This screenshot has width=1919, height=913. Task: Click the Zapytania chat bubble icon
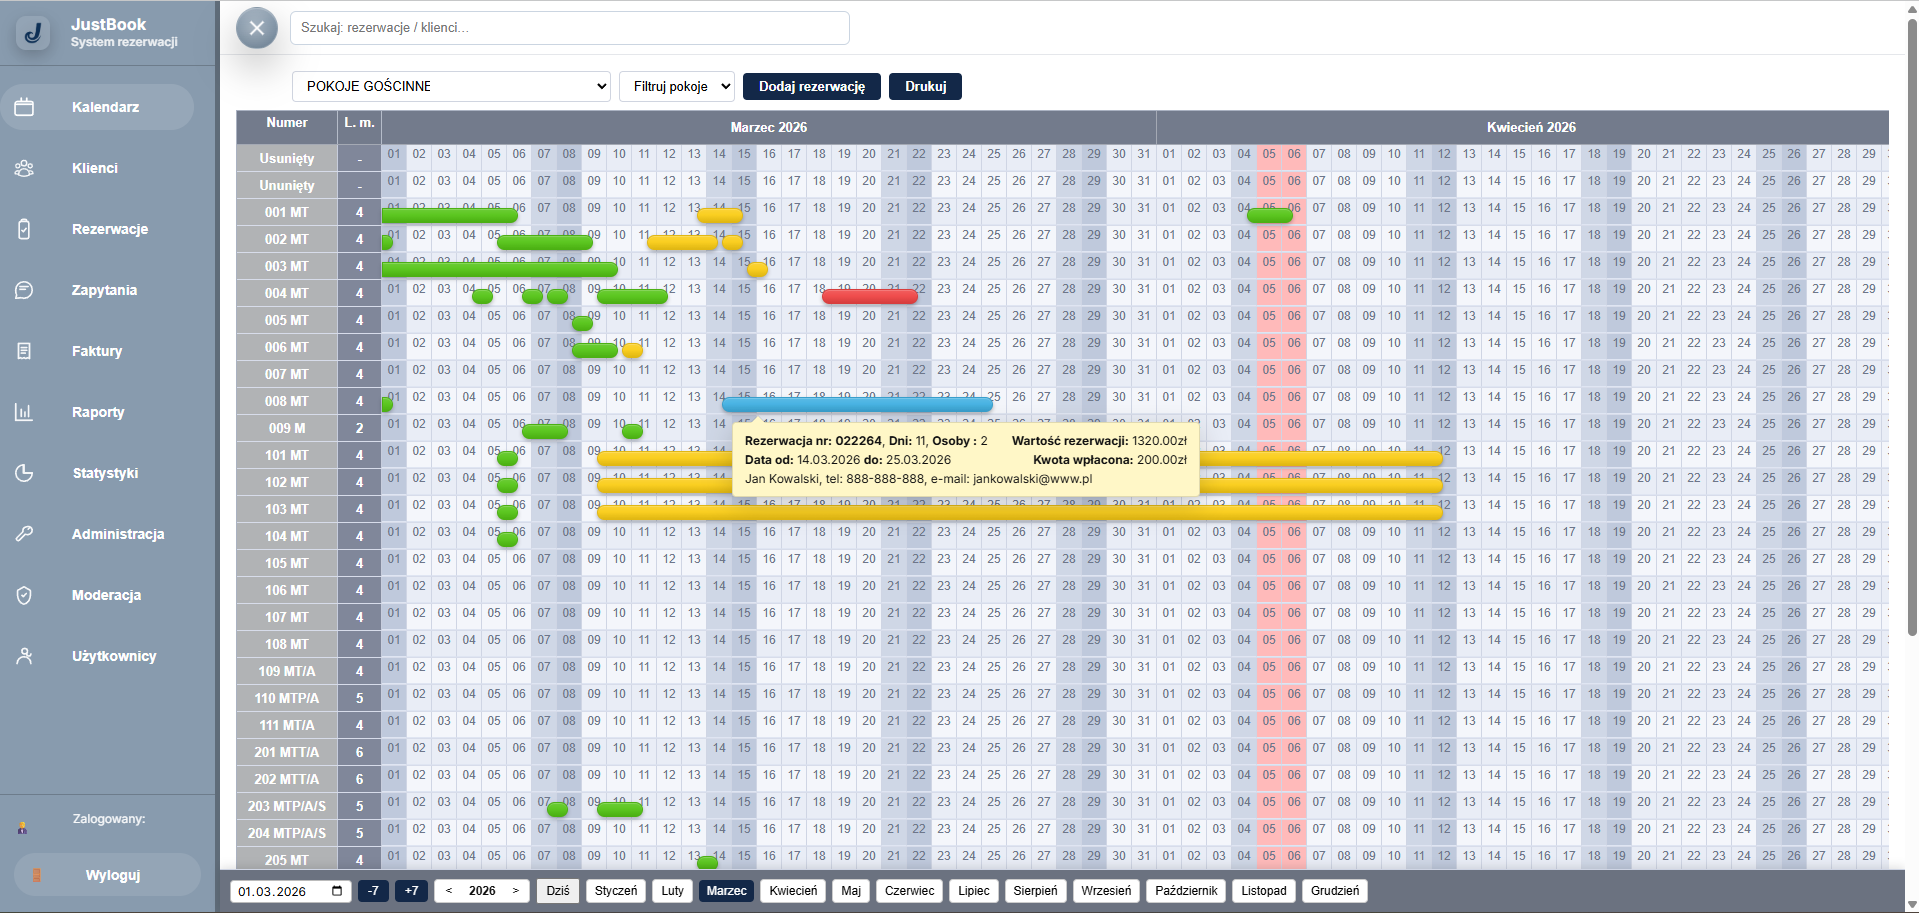(x=25, y=290)
